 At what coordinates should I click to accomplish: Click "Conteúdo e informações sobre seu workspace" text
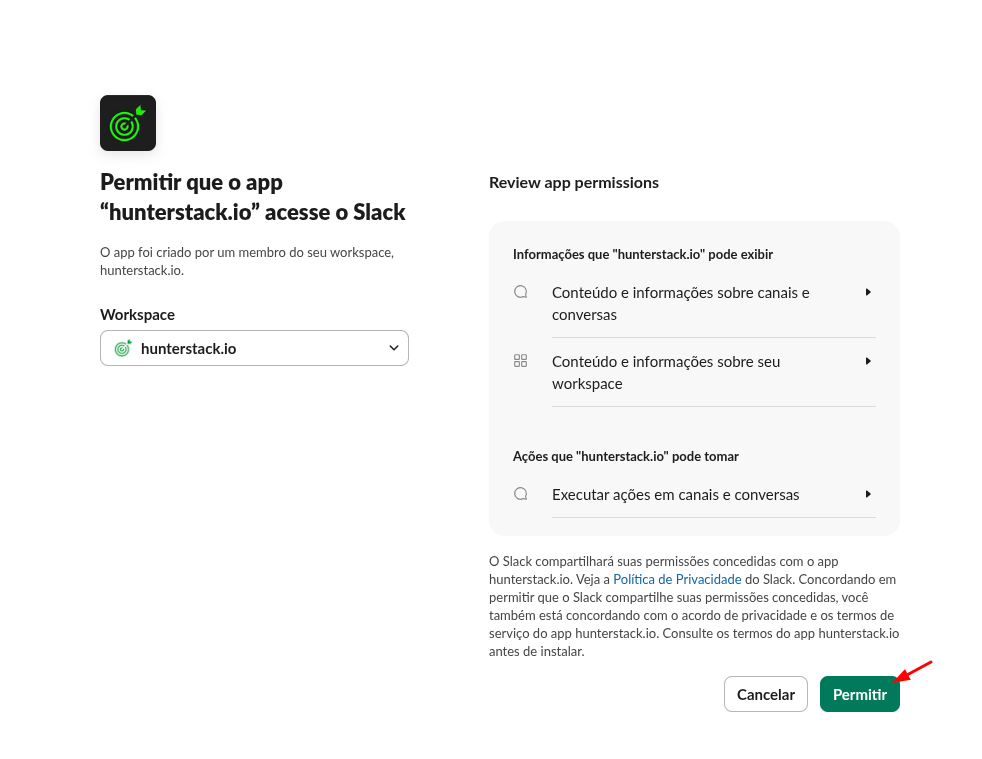(x=666, y=373)
